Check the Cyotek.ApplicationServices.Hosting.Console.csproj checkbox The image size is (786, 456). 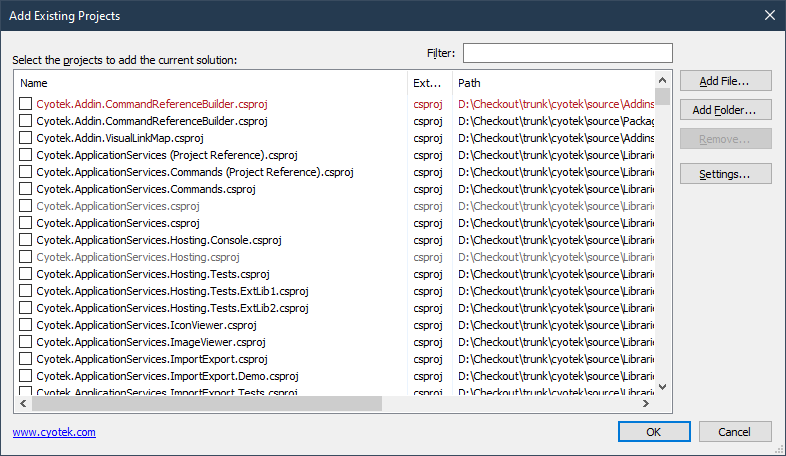click(x=26, y=240)
